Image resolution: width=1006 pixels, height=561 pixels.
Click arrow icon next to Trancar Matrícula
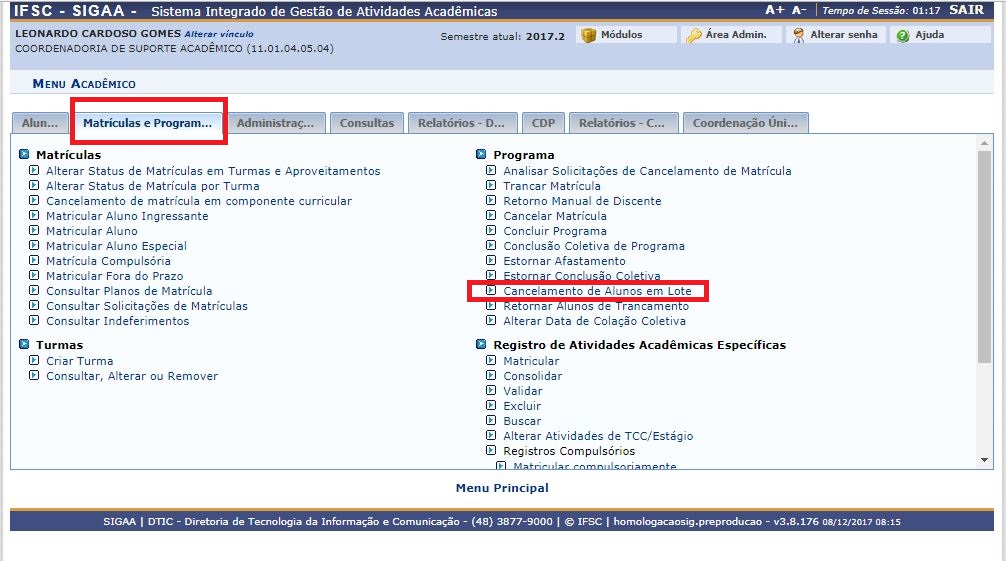pos(491,186)
